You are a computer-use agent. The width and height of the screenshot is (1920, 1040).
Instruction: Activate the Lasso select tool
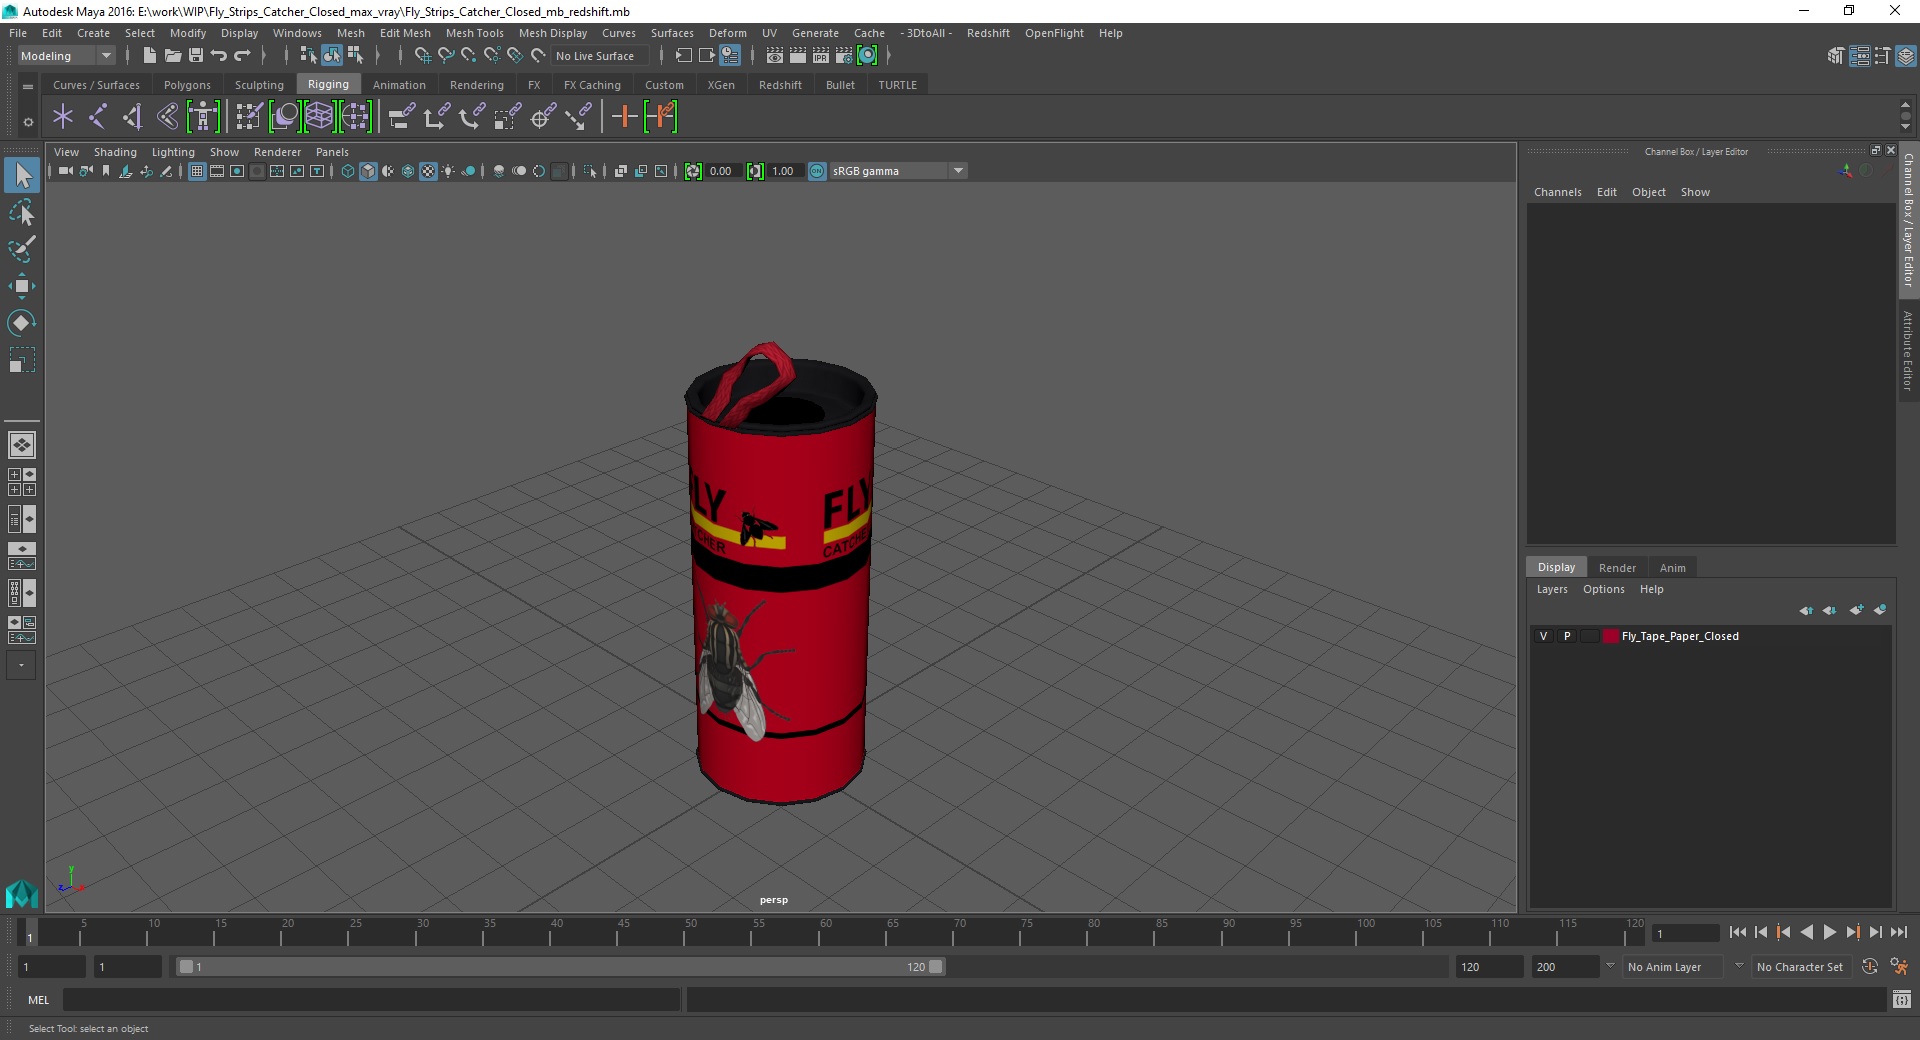(22, 212)
